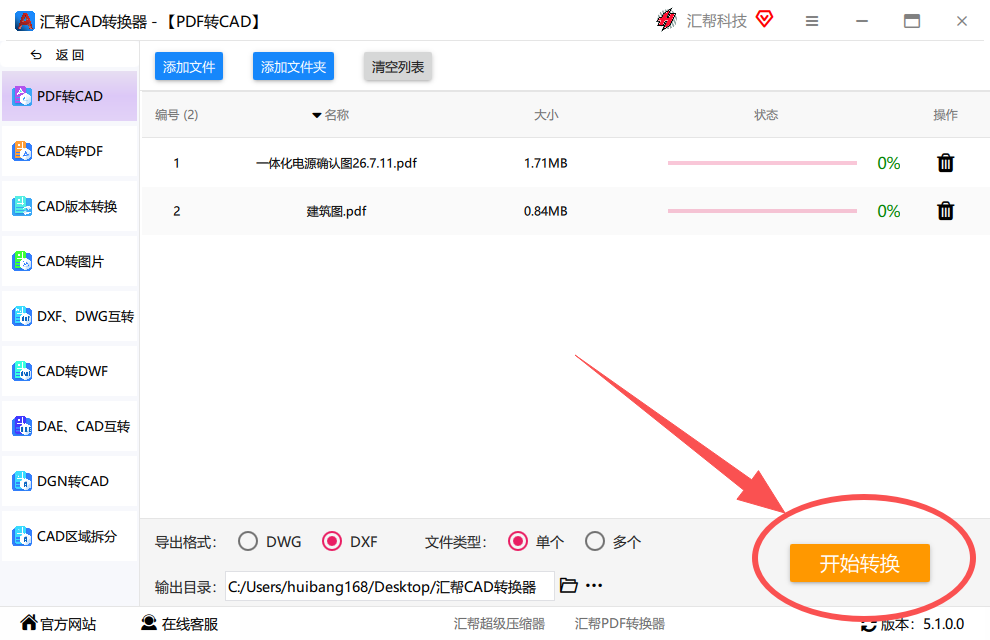Sort list by 名称 column arrow
Viewport: 990px width, 640px height.
(317, 116)
